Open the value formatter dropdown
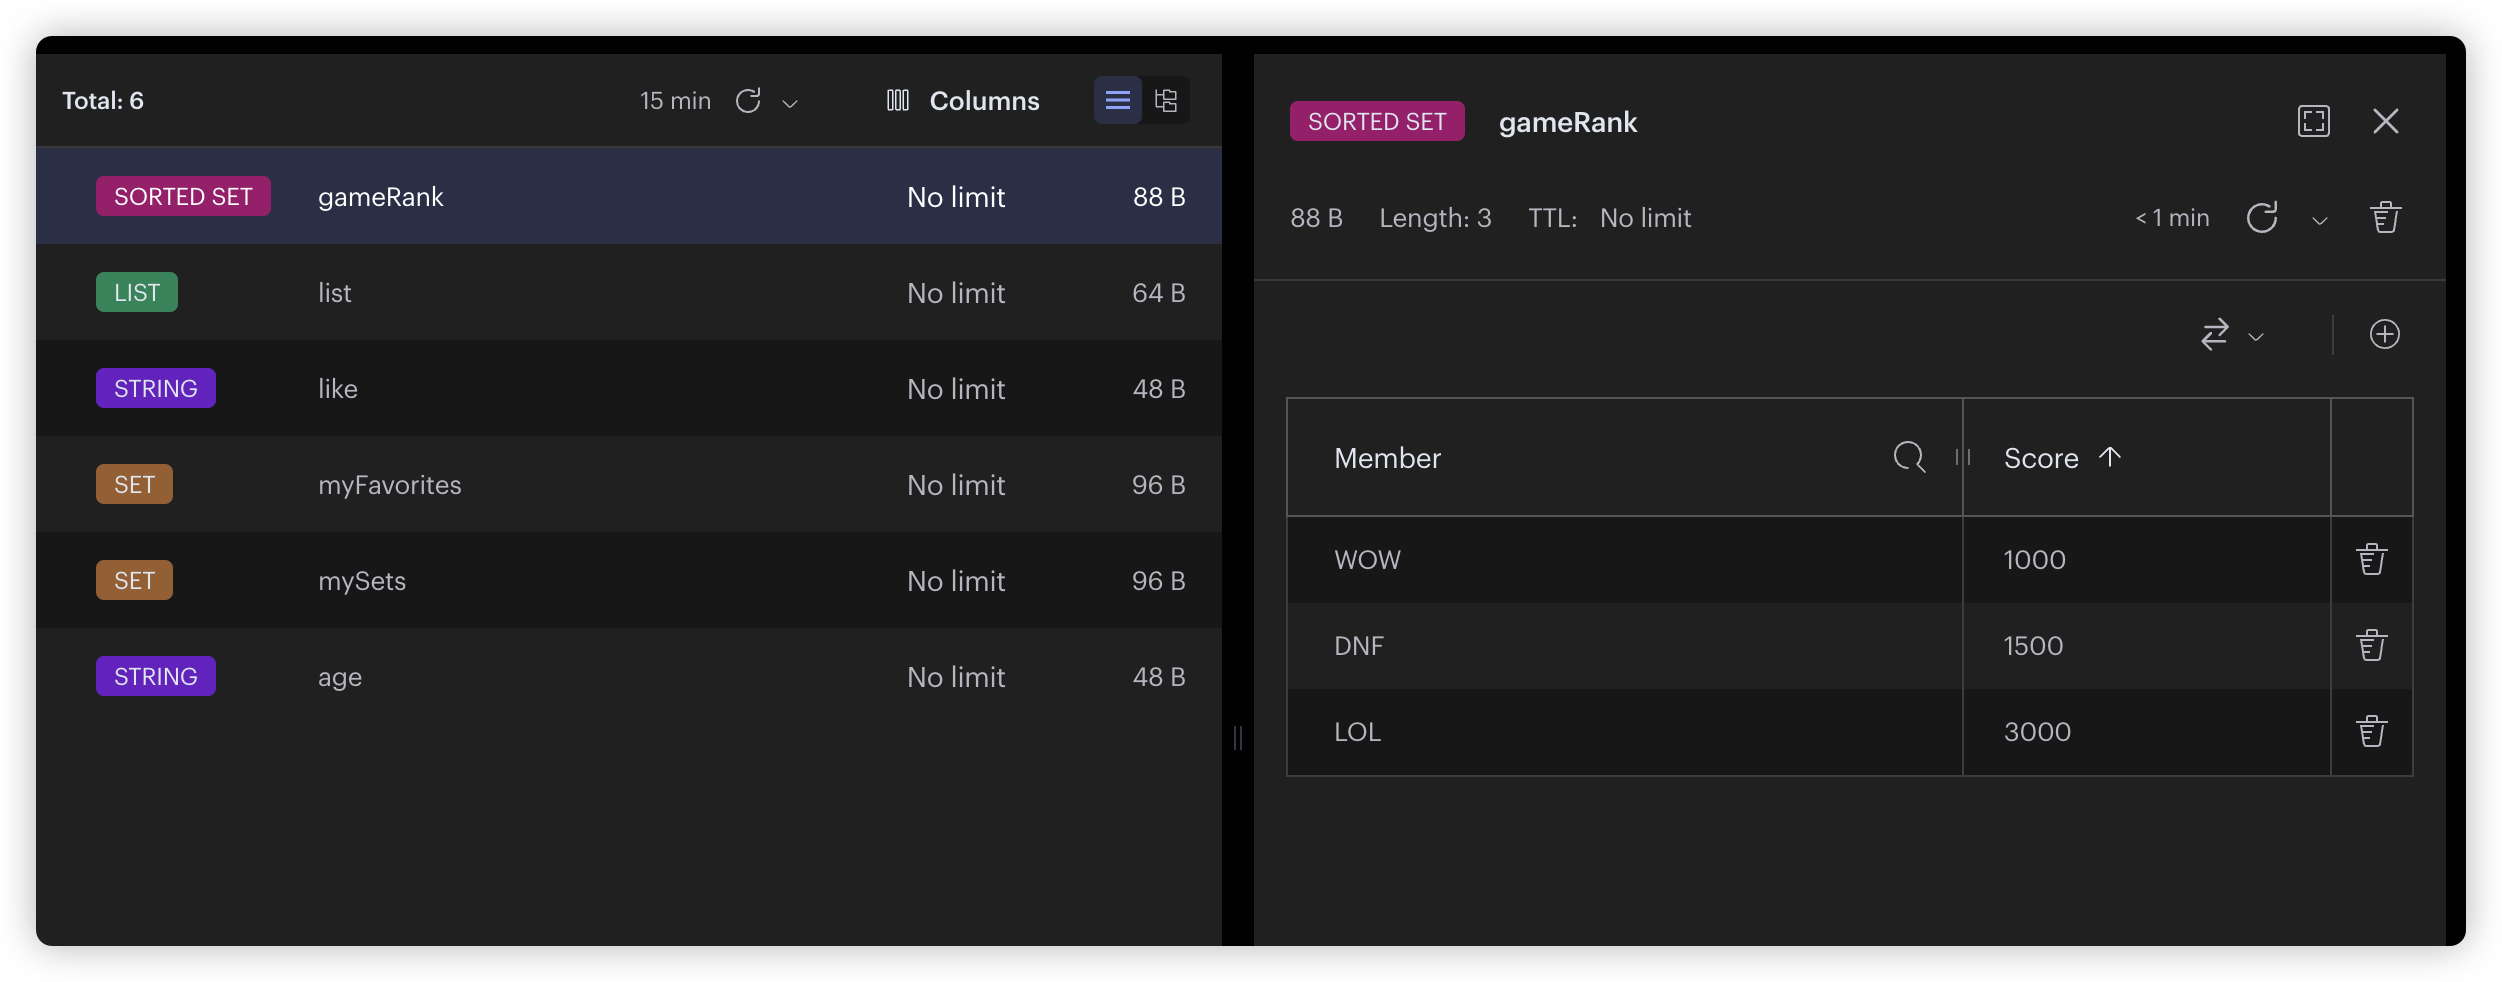Image resolution: width=2502 pixels, height=982 pixels. pyautogui.click(x=2231, y=334)
